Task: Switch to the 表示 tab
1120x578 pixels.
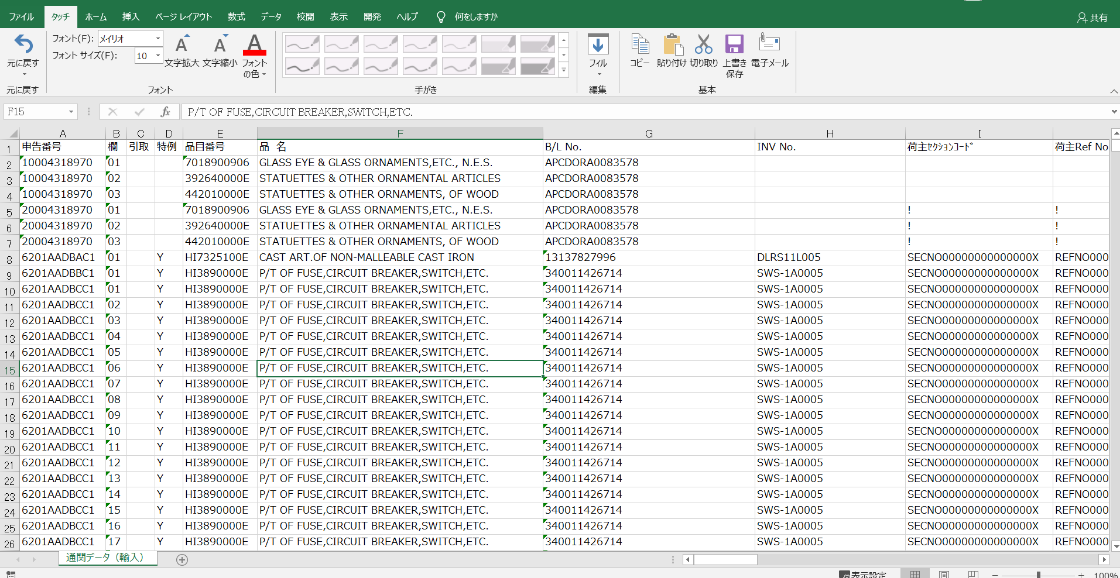Action: click(x=339, y=16)
